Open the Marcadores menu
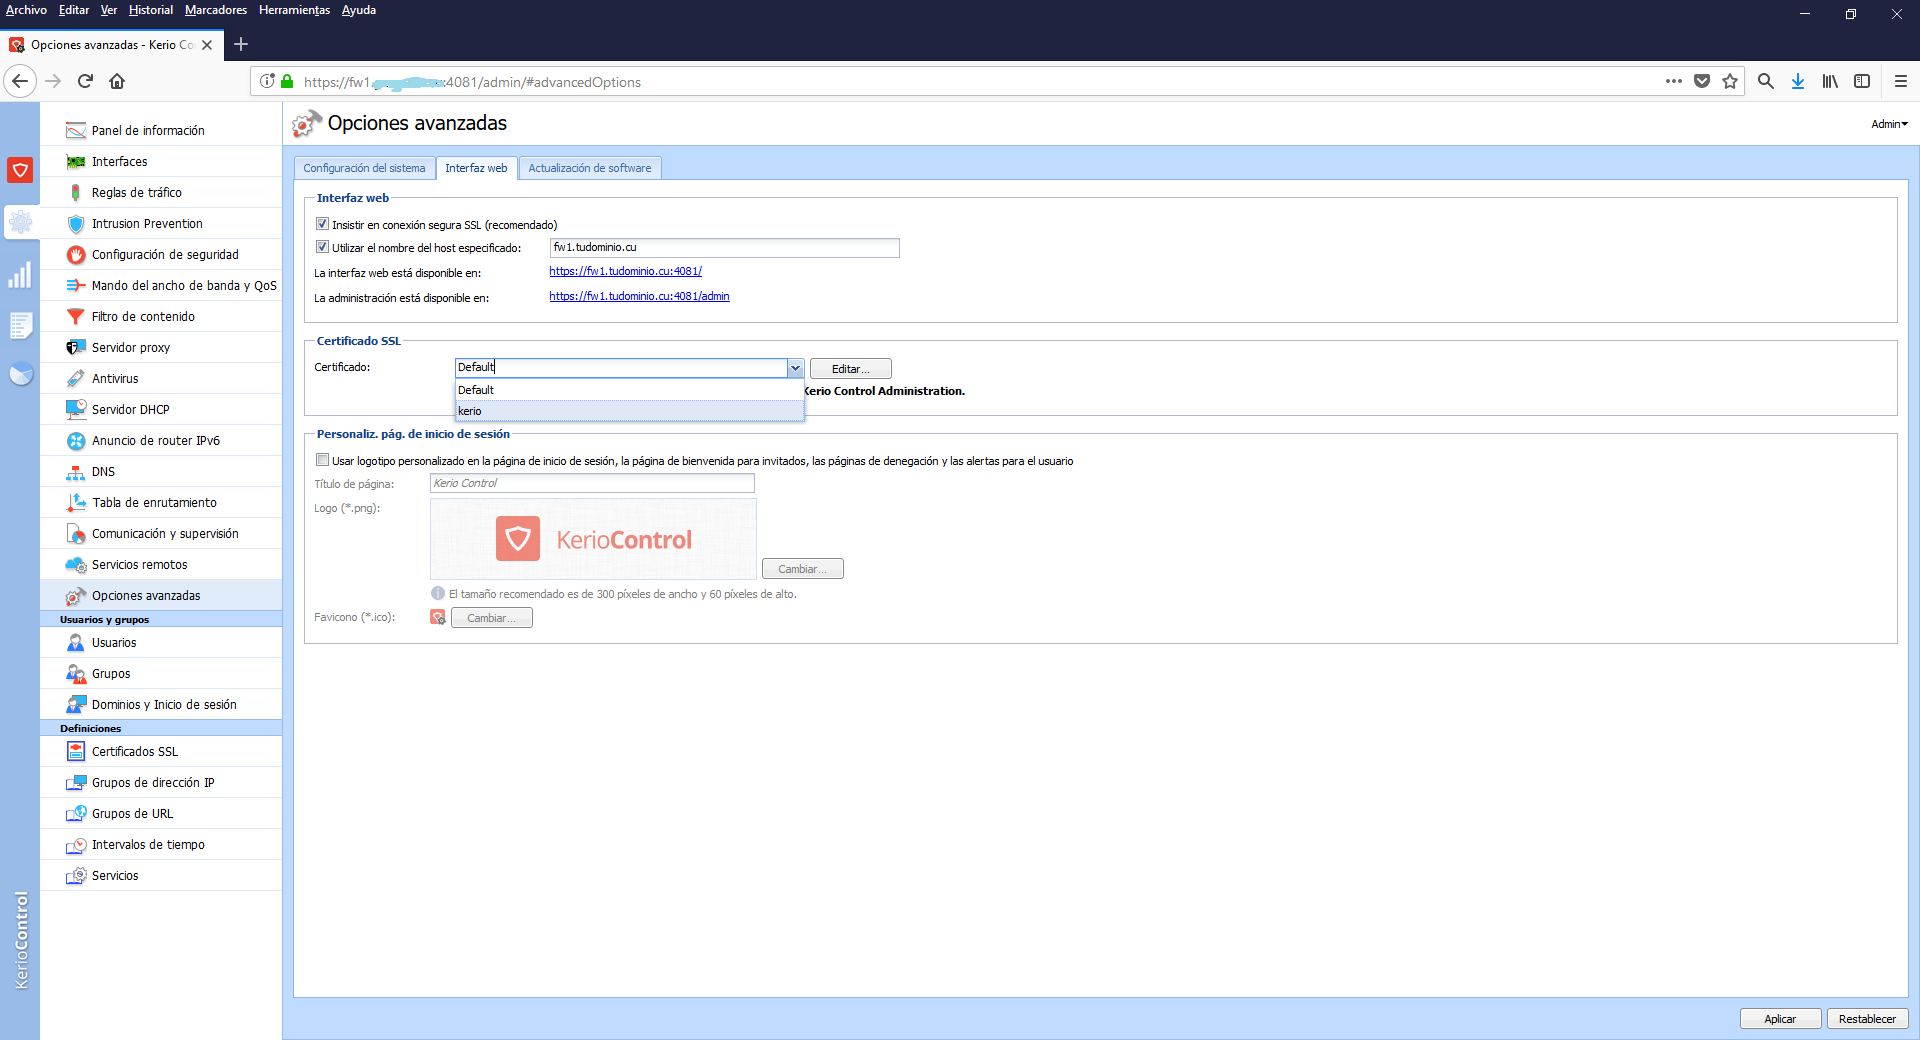Image resolution: width=1920 pixels, height=1040 pixels. click(x=215, y=10)
